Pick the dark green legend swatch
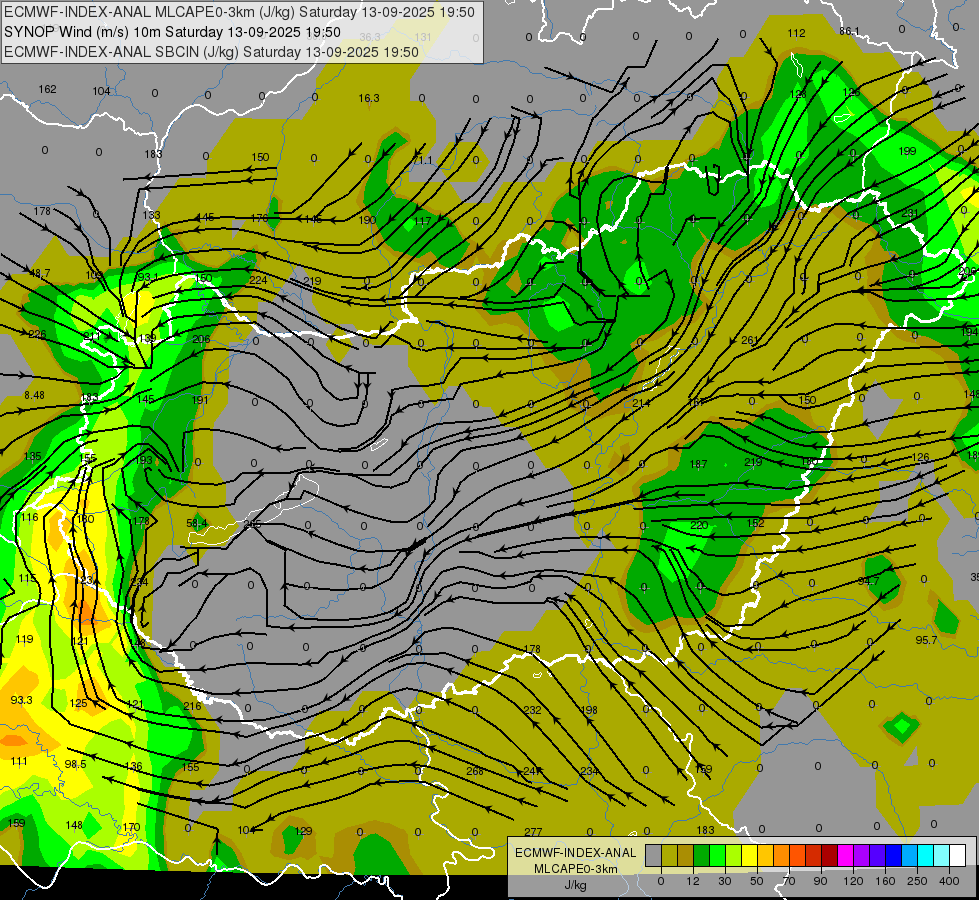The width and height of the screenshot is (979, 900). [x=702, y=855]
